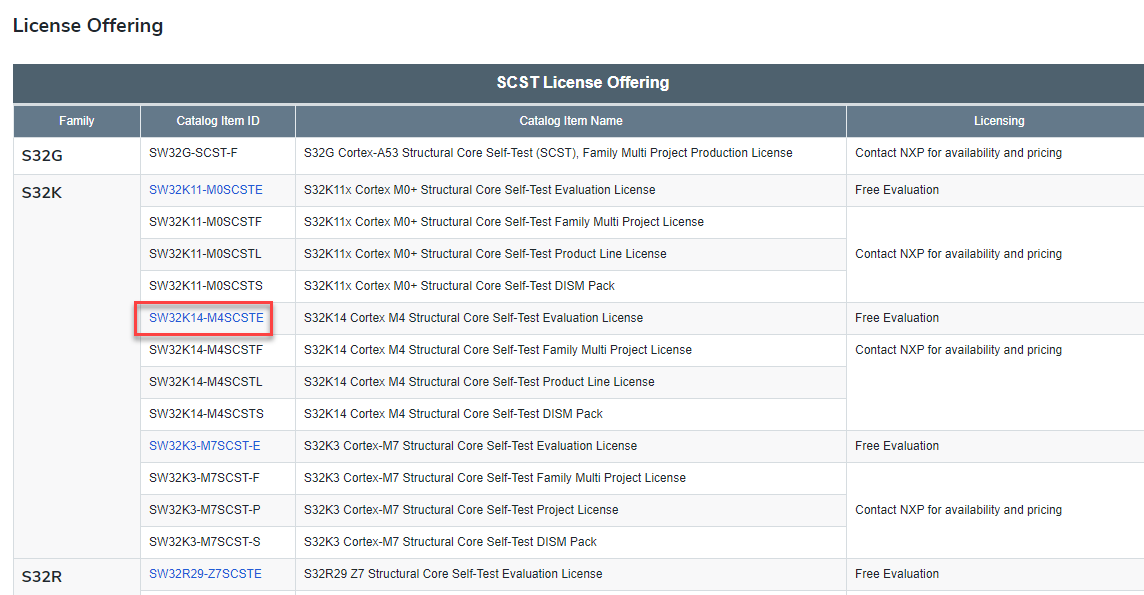
Task: Open the SW32K11-M0SCSTE evaluation license link
Action: point(206,189)
